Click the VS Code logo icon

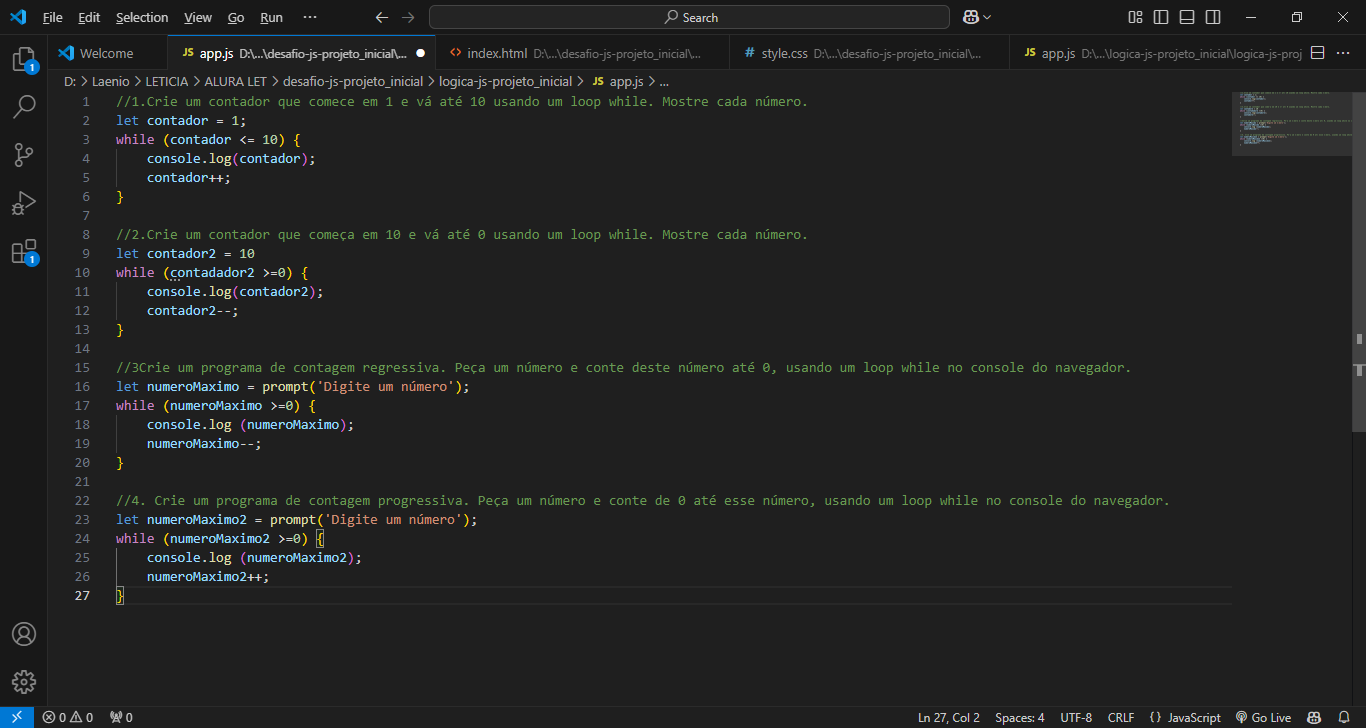tap(18, 17)
